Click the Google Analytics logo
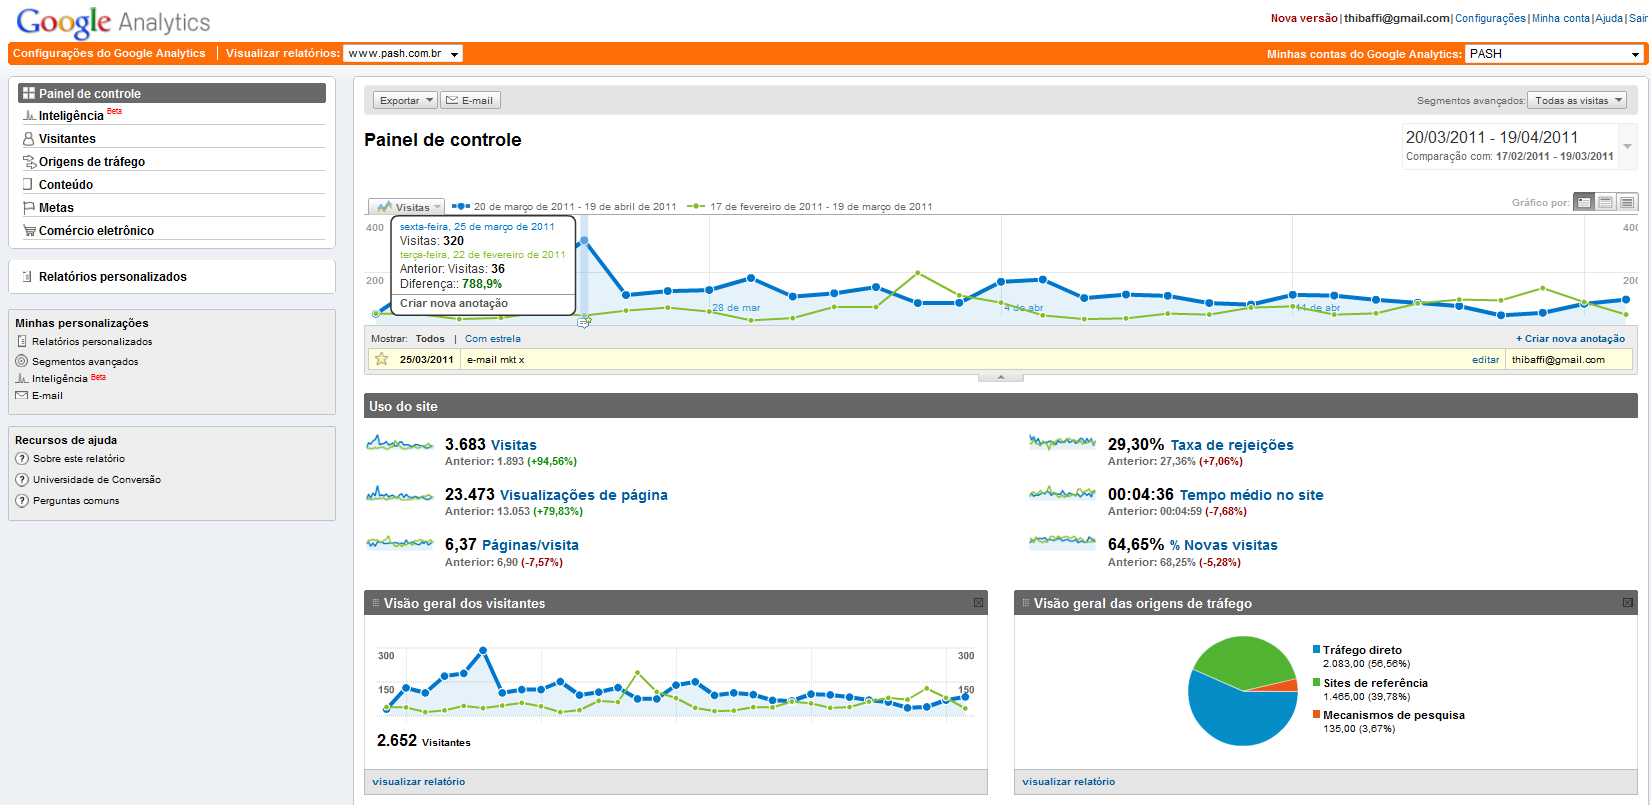Image resolution: width=1651 pixels, height=805 pixels. click(113, 22)
